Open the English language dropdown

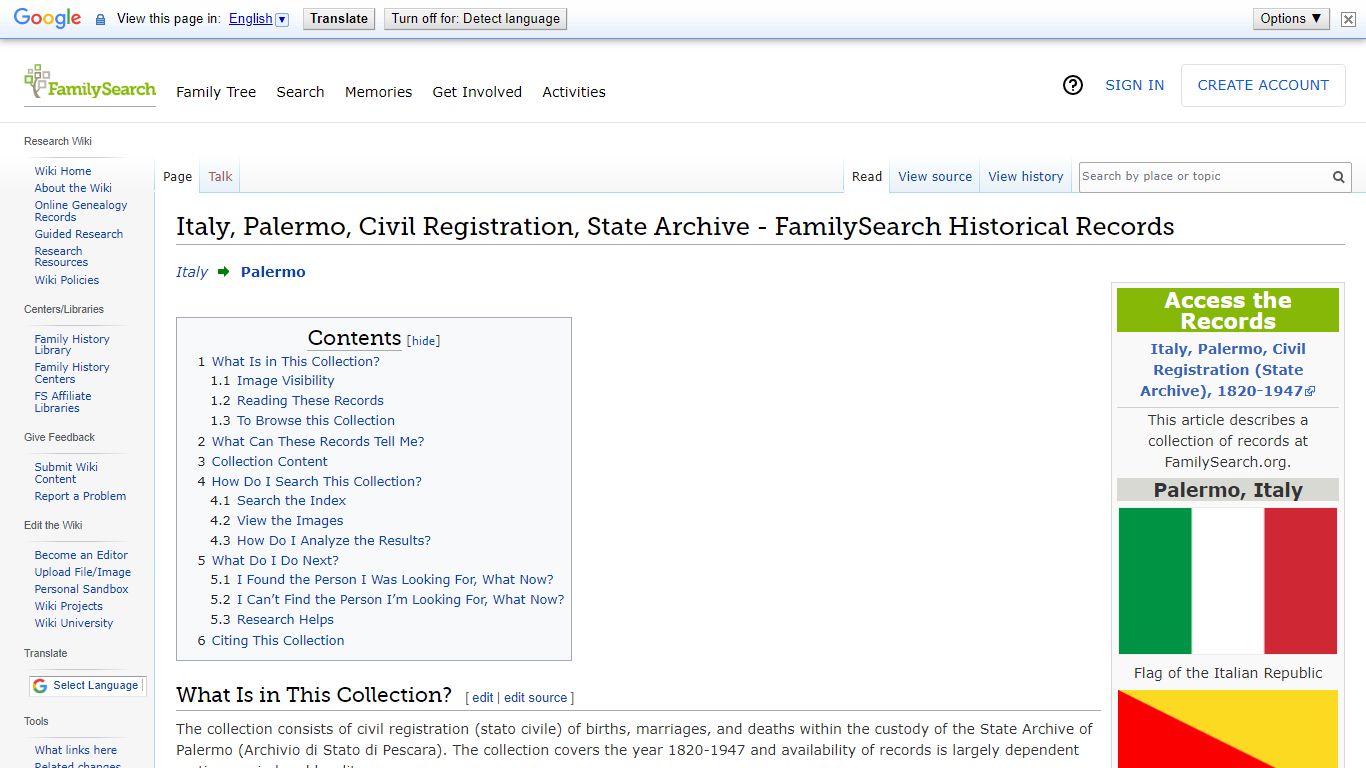pos(258,19)
